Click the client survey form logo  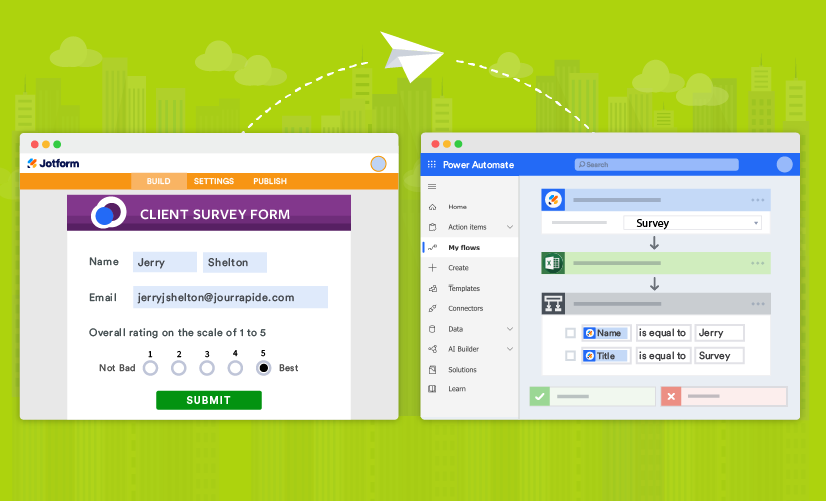coord(109,213)
